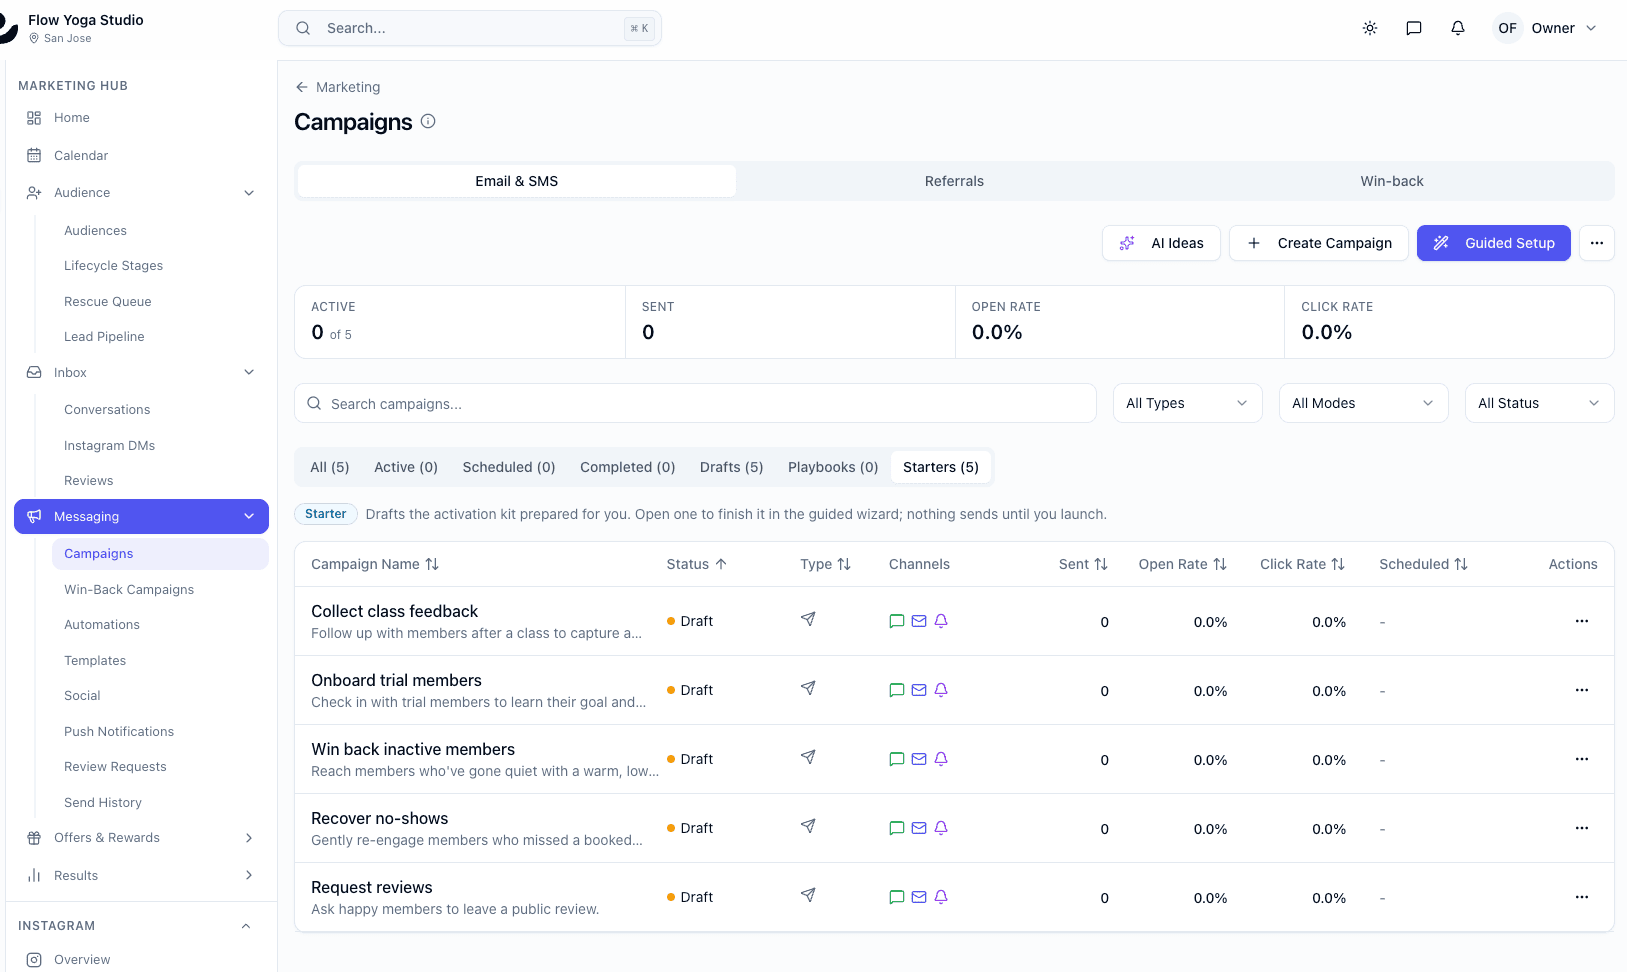Click the Create Campaign button

click(1318, 243)
